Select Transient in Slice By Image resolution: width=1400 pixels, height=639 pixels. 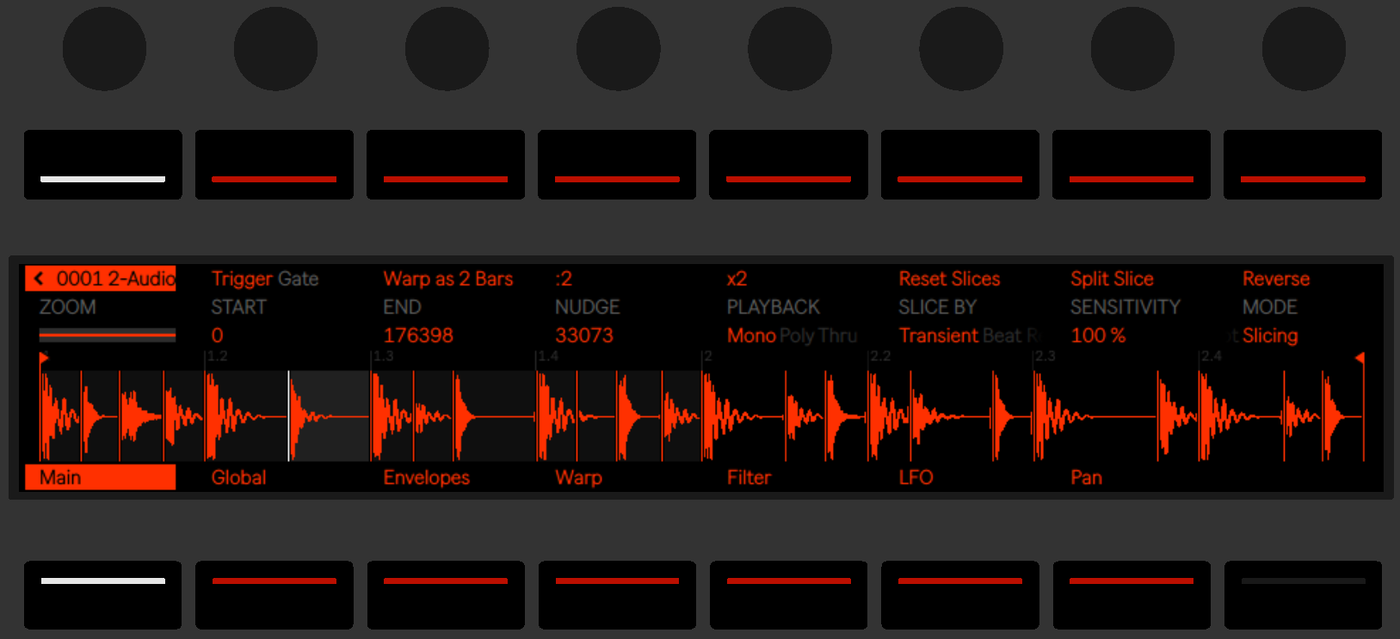tap(938, 336)
